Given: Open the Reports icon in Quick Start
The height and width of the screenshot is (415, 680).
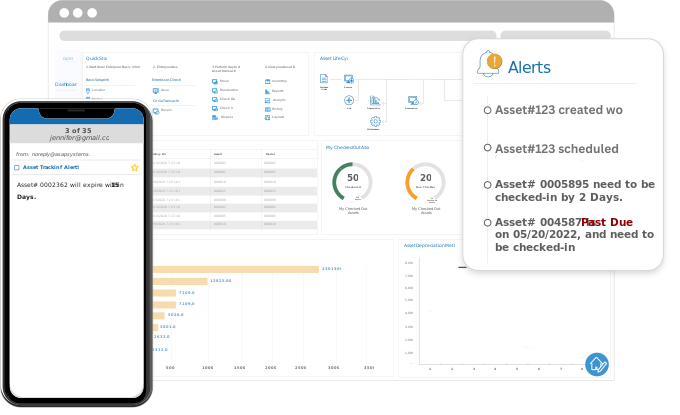Looking at the screenshot, I should click(x=268, y=90).
